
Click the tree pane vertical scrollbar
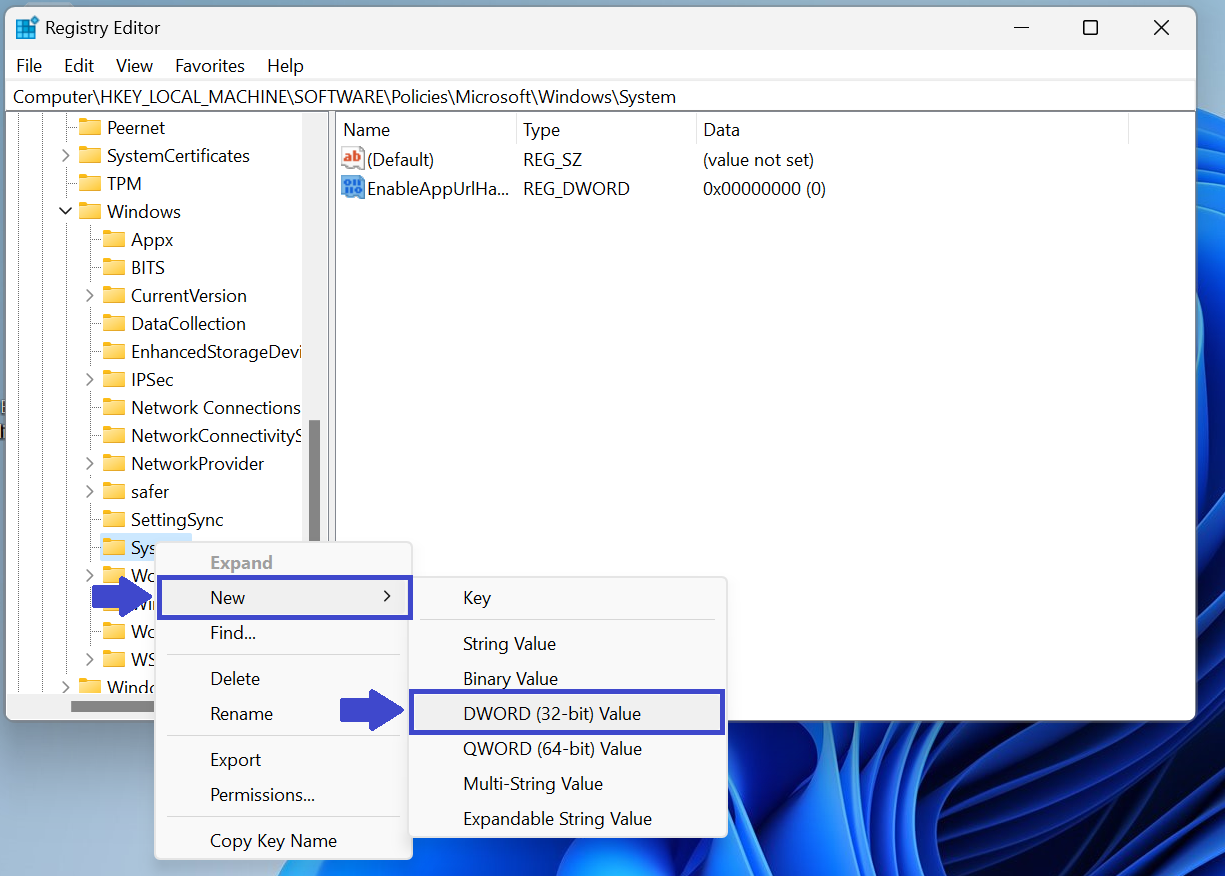314,480
